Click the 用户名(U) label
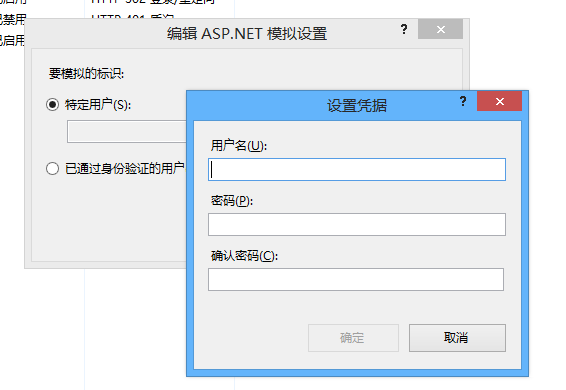566x390 pixels. [239, 146]
